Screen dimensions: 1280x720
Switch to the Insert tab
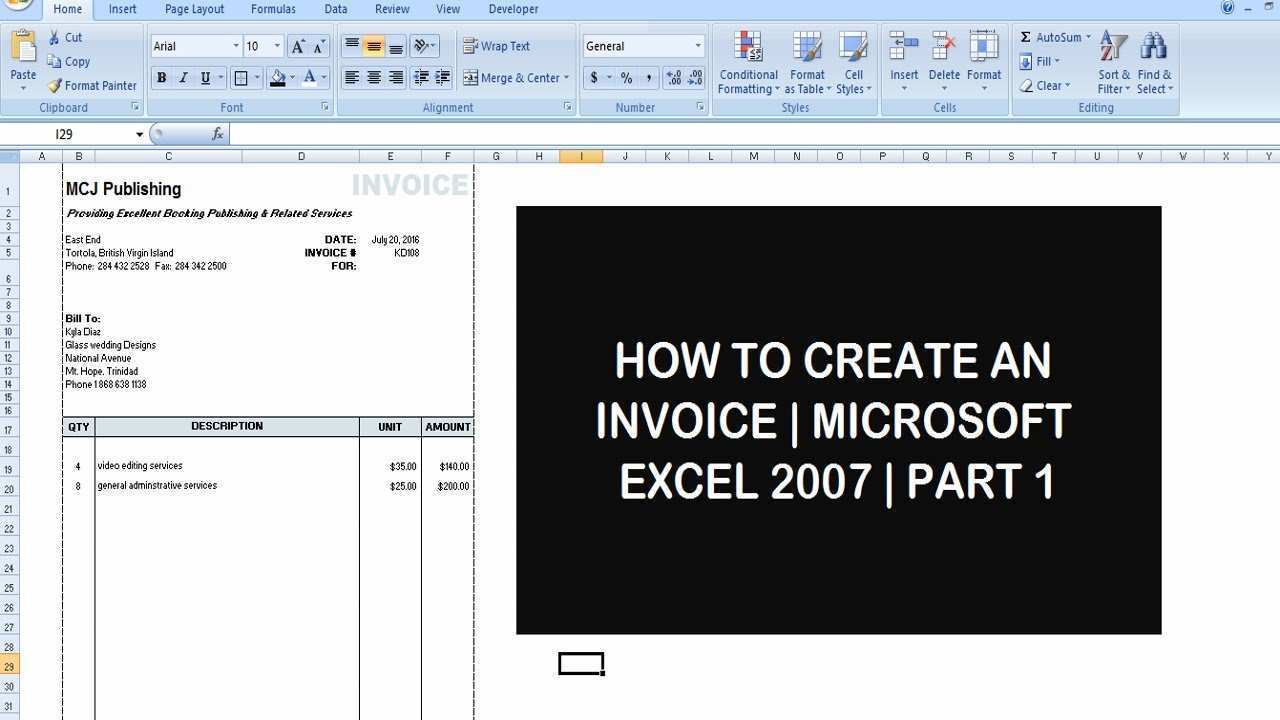[123, 9]
